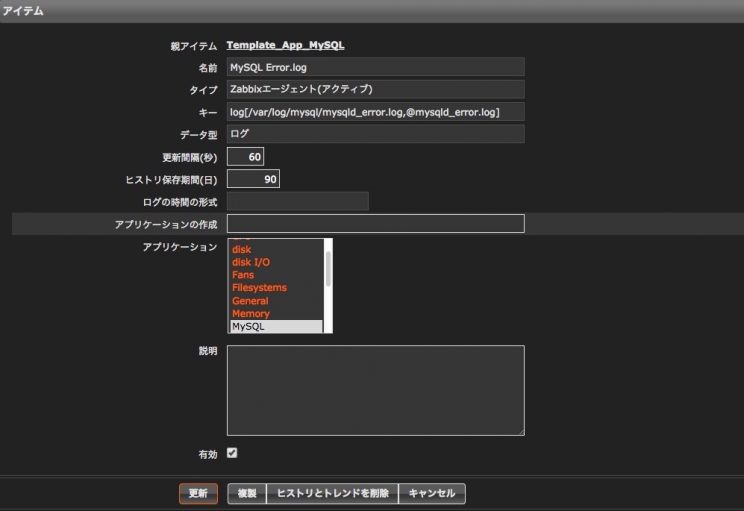Select General in the application list
The image size is (744, 511).
(x=250, y=301)
